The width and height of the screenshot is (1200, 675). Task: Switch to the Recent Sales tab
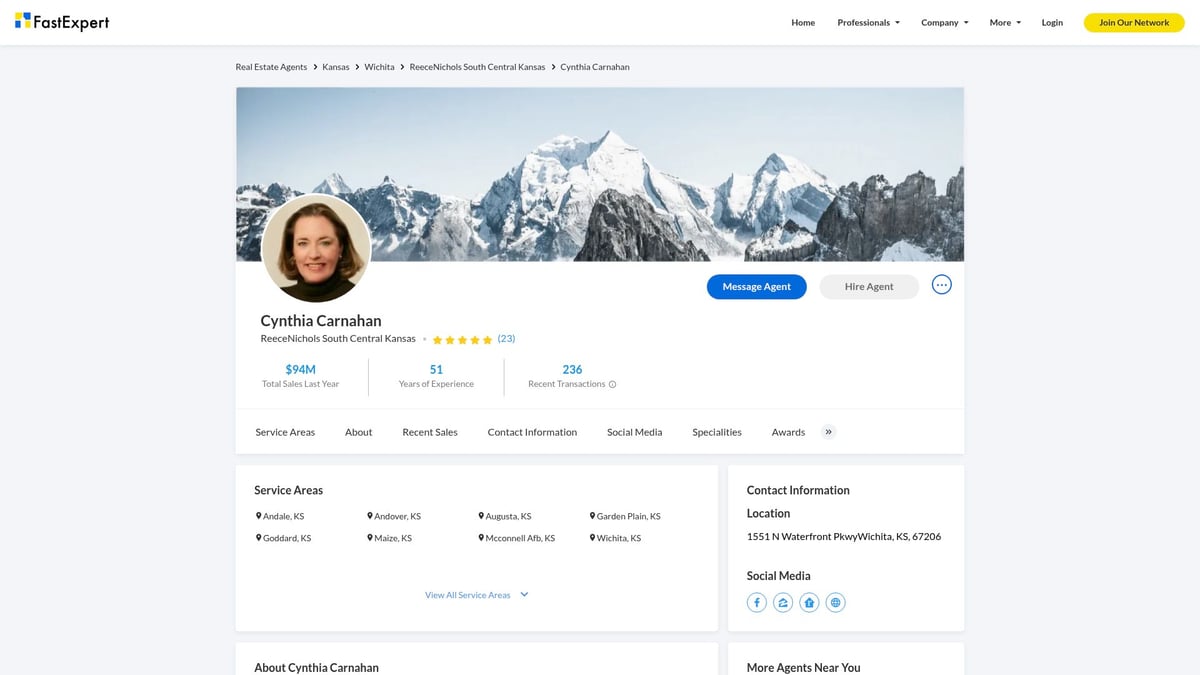(x=429, y=432)
